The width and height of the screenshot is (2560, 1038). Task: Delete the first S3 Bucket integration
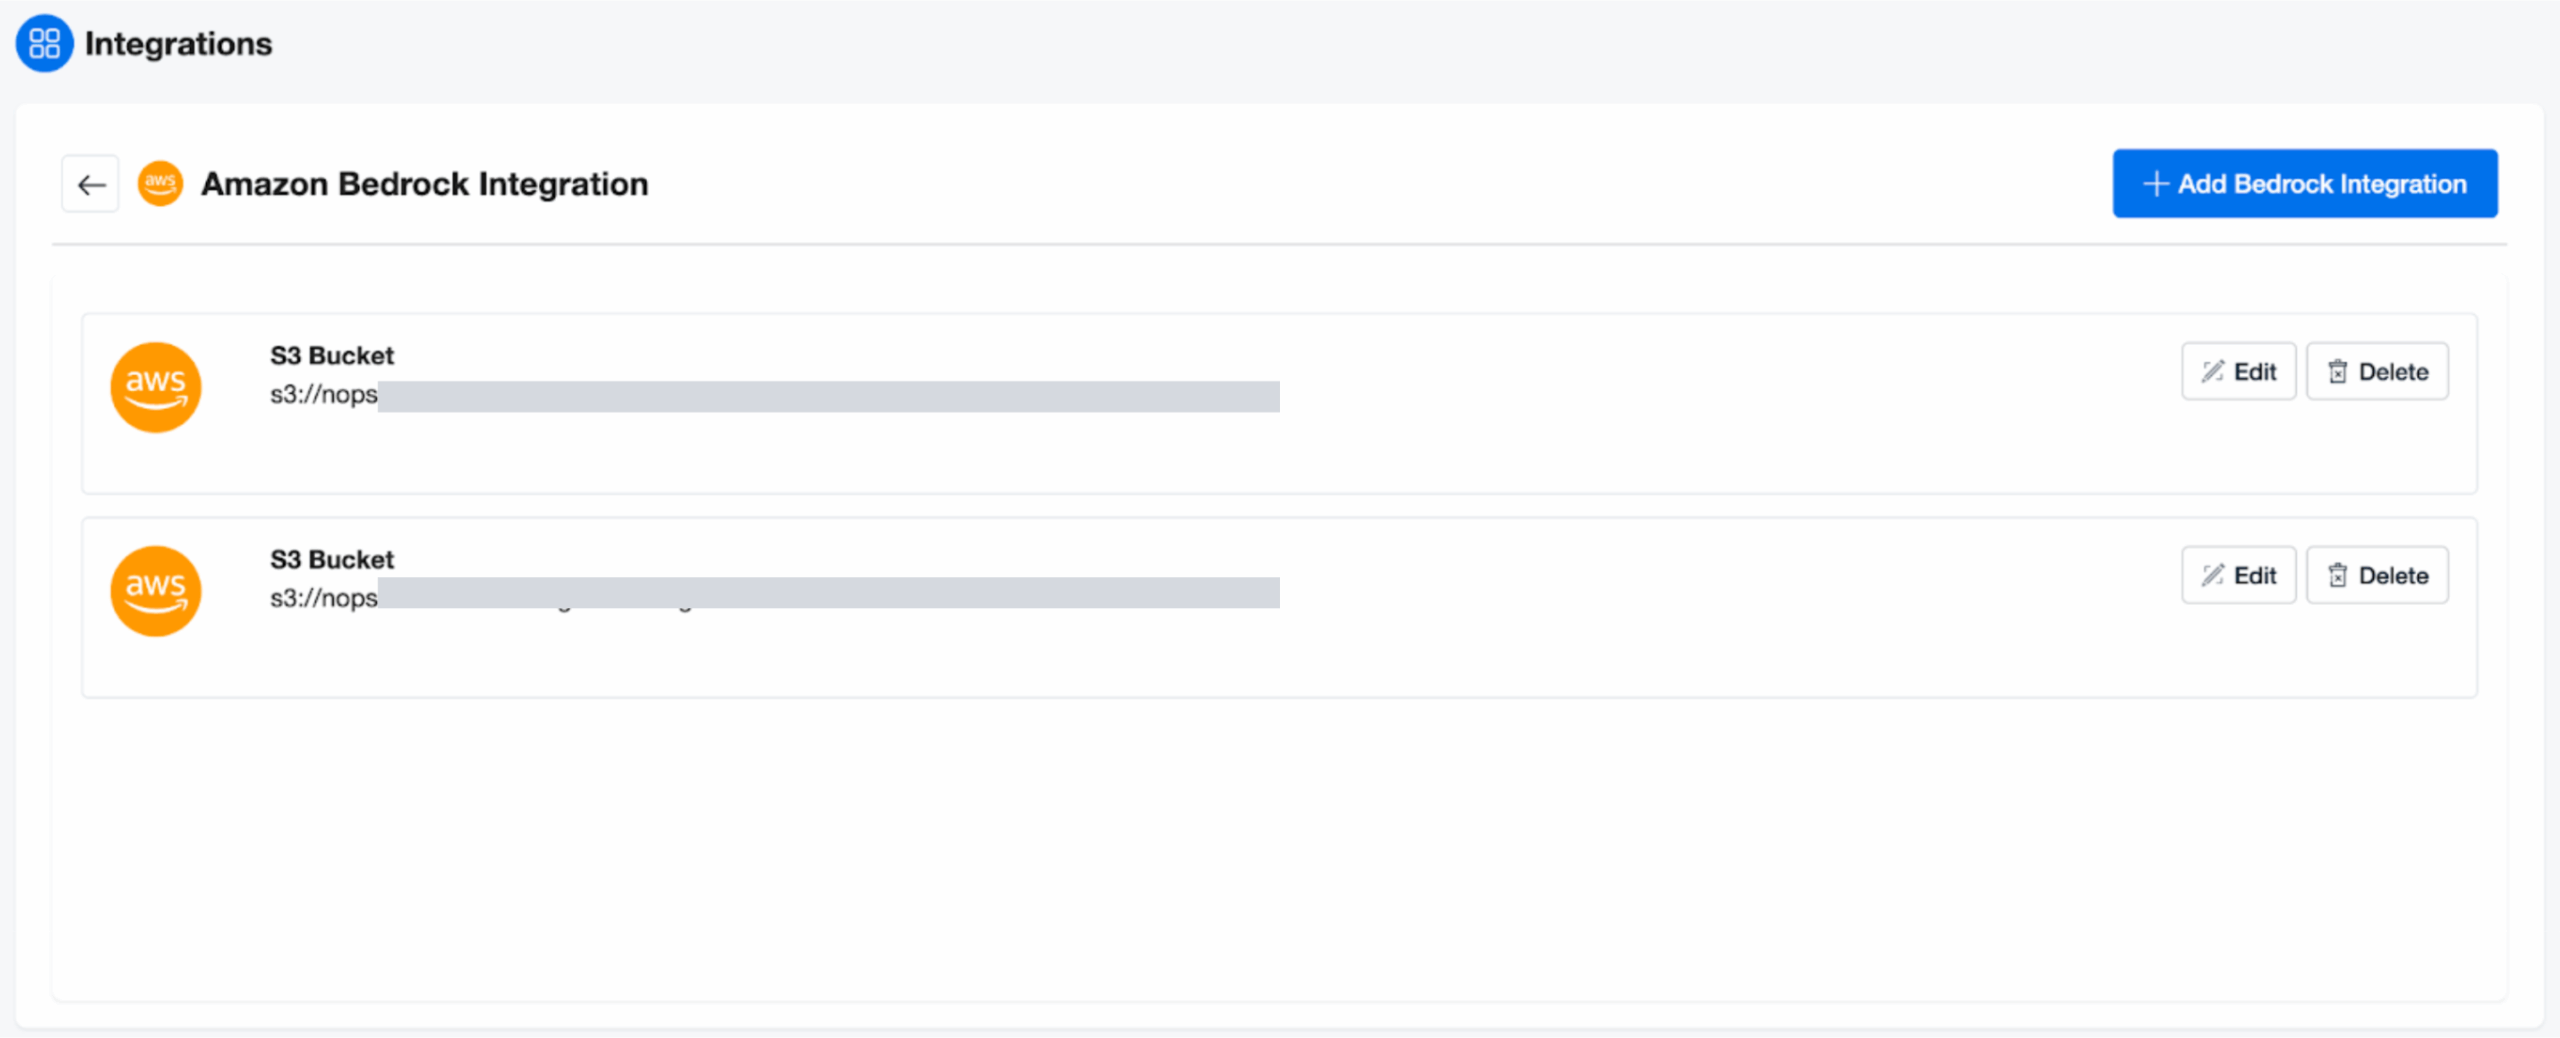coord(2377,372)
